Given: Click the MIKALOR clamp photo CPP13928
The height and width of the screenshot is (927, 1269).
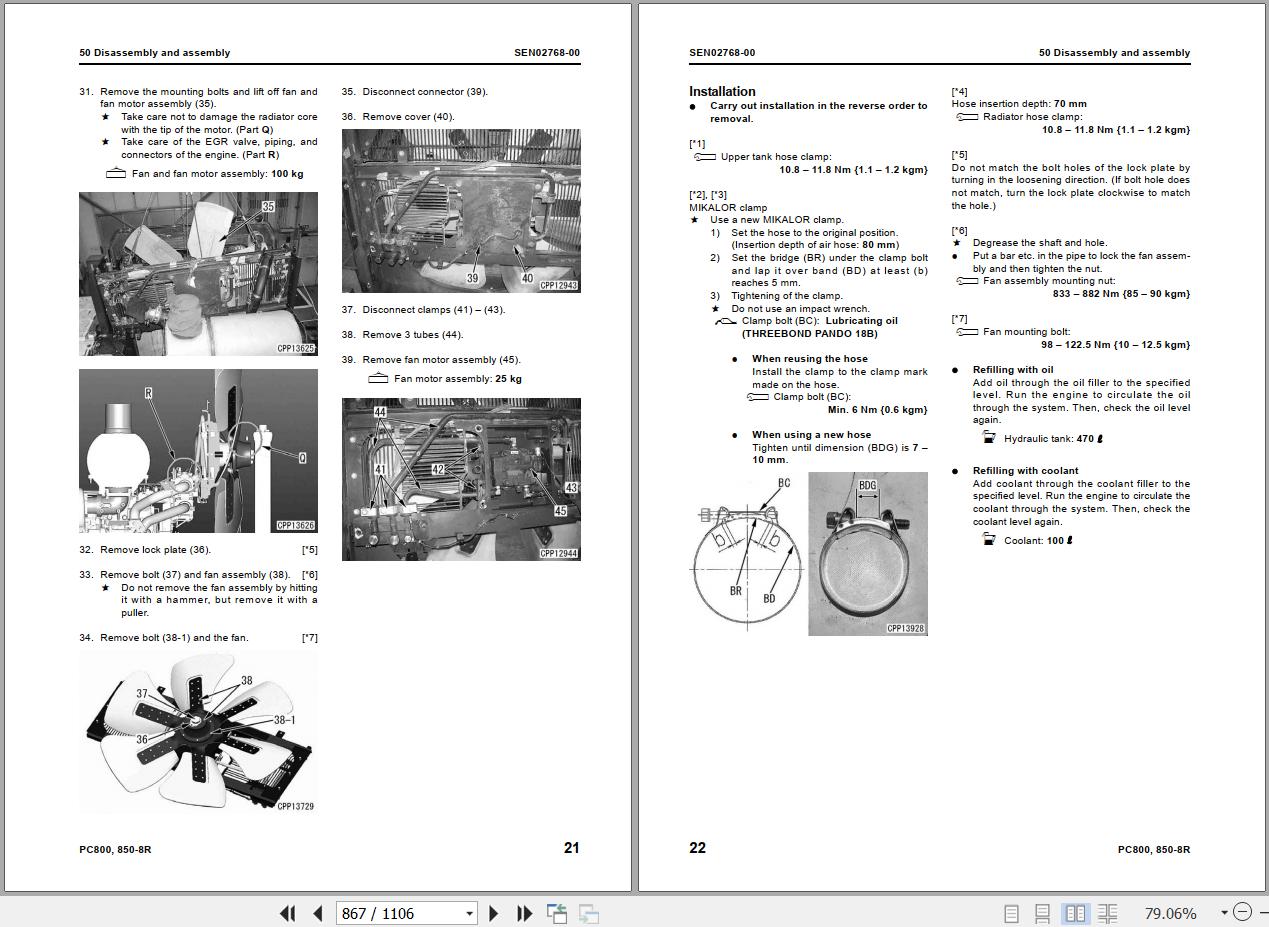Looking at the screenshot, I should point(868,554).
